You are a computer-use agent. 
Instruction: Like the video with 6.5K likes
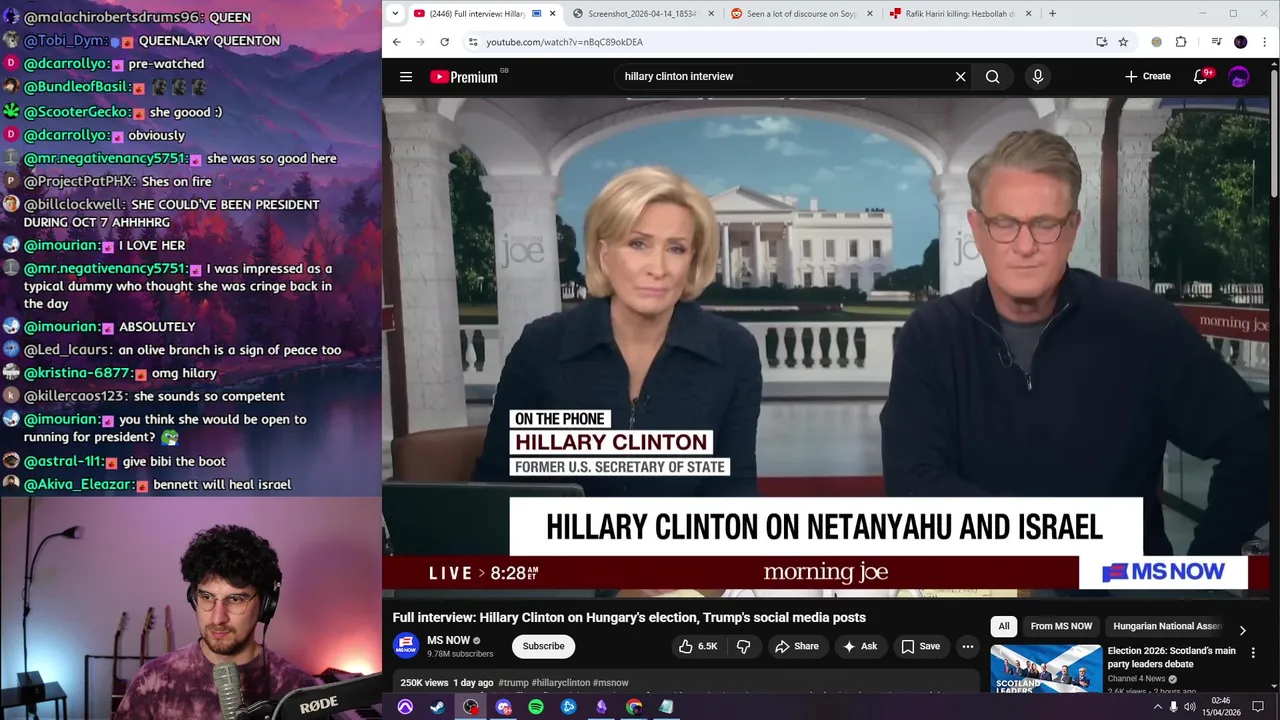(698, 646)
